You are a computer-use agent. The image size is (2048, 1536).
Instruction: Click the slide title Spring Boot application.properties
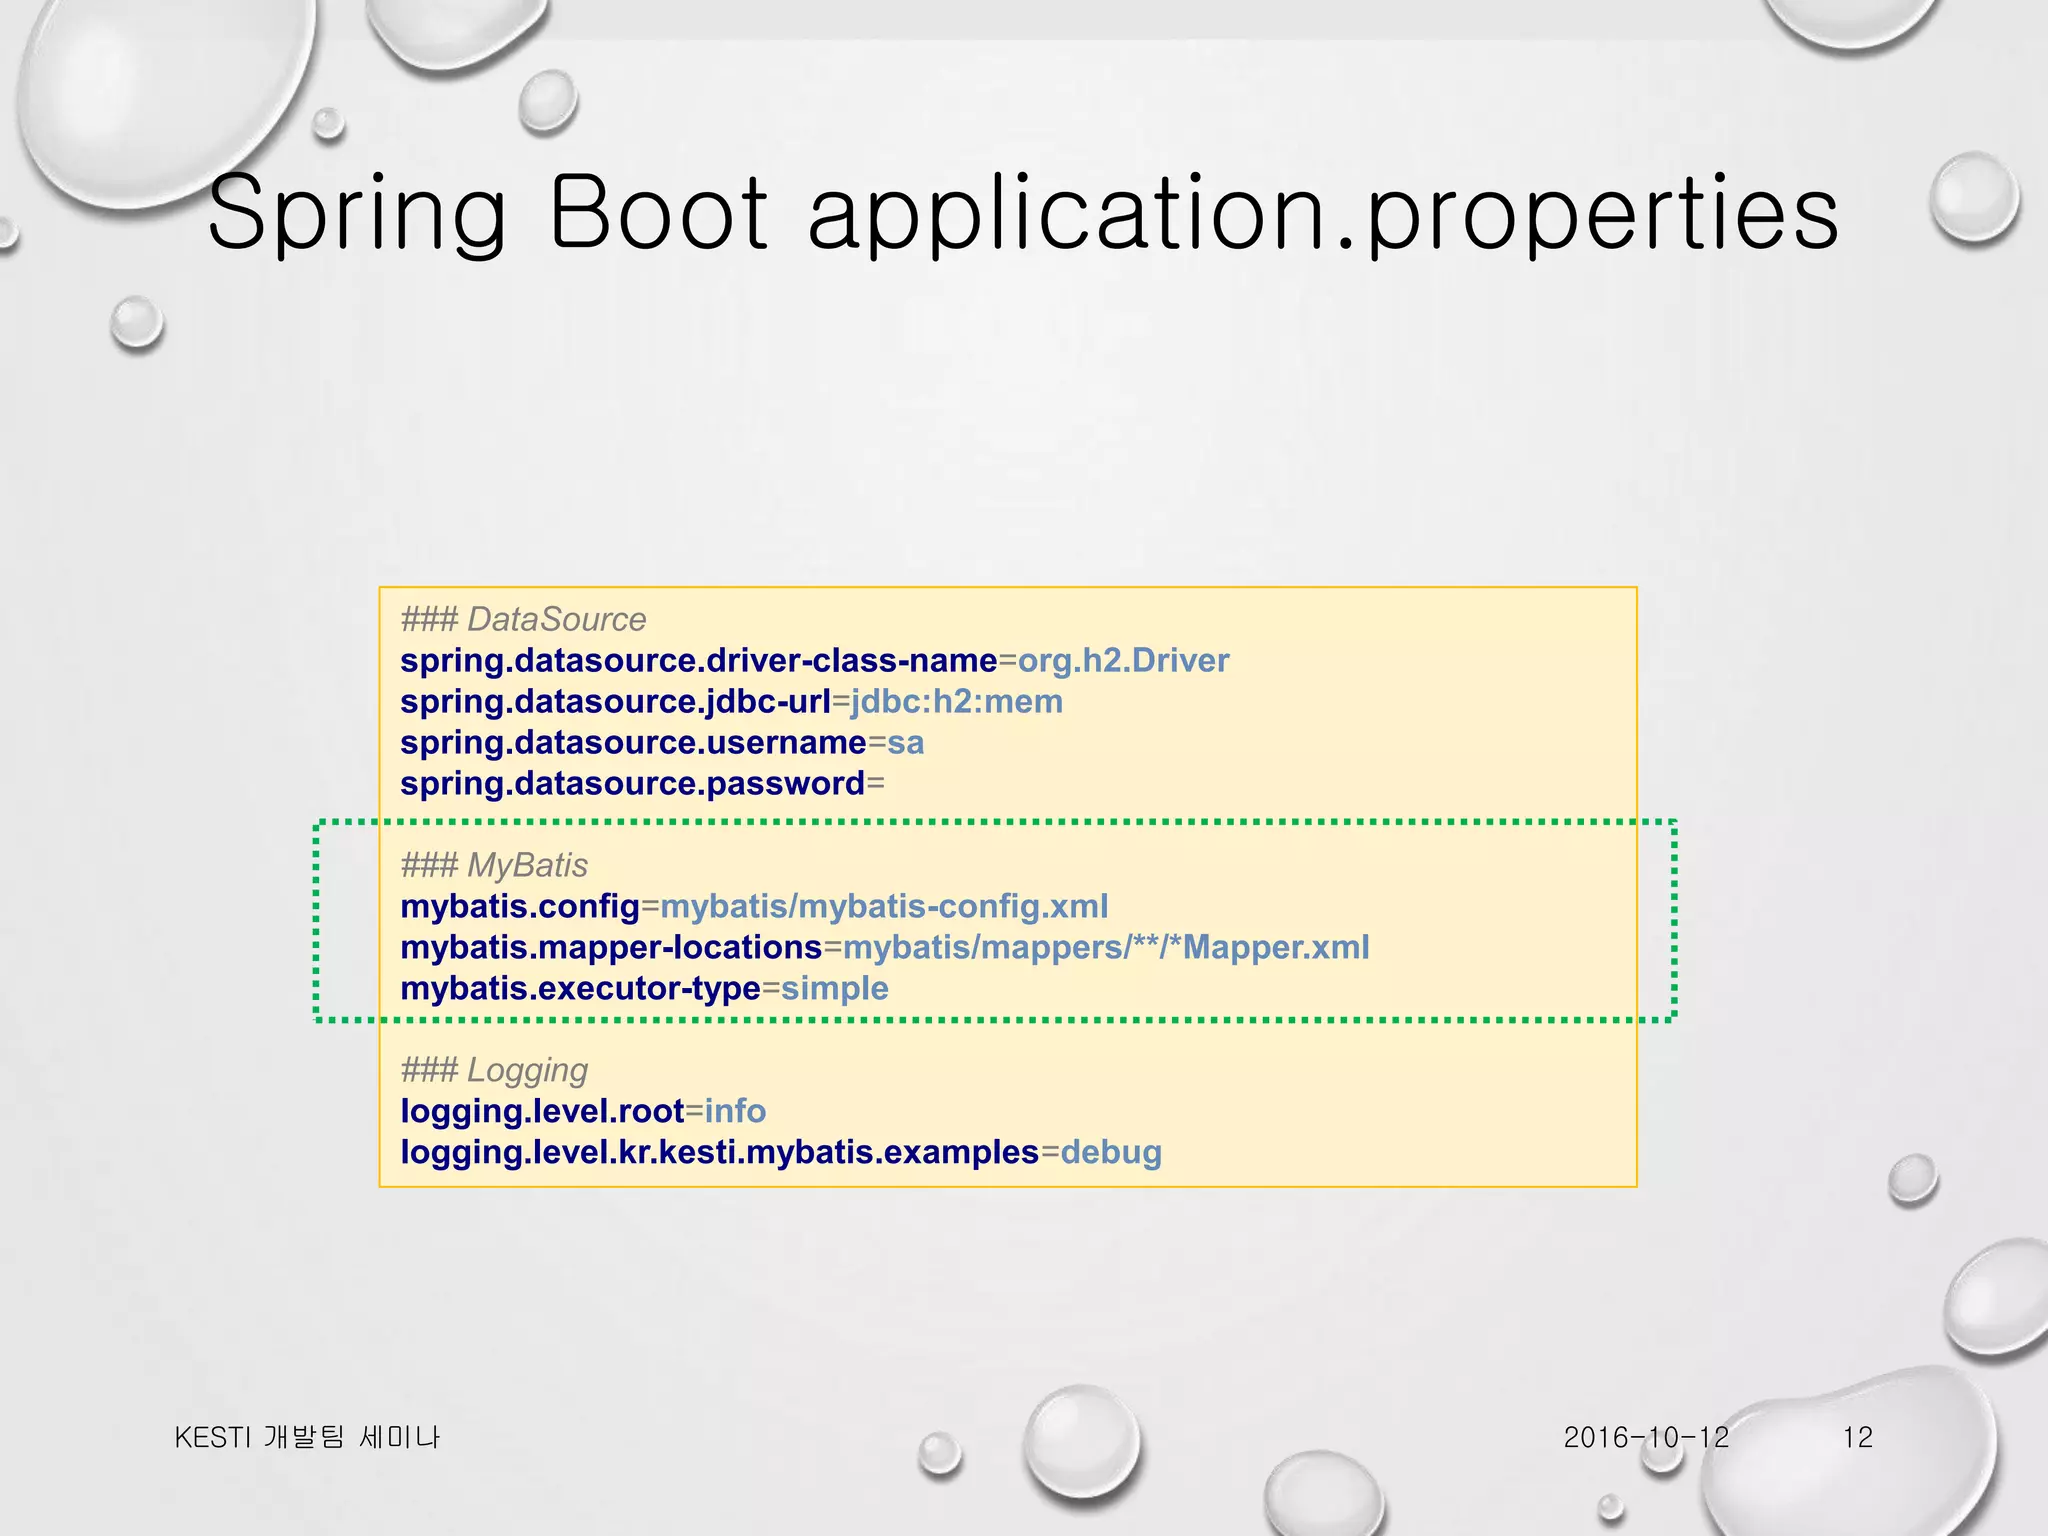[1022, 212]
